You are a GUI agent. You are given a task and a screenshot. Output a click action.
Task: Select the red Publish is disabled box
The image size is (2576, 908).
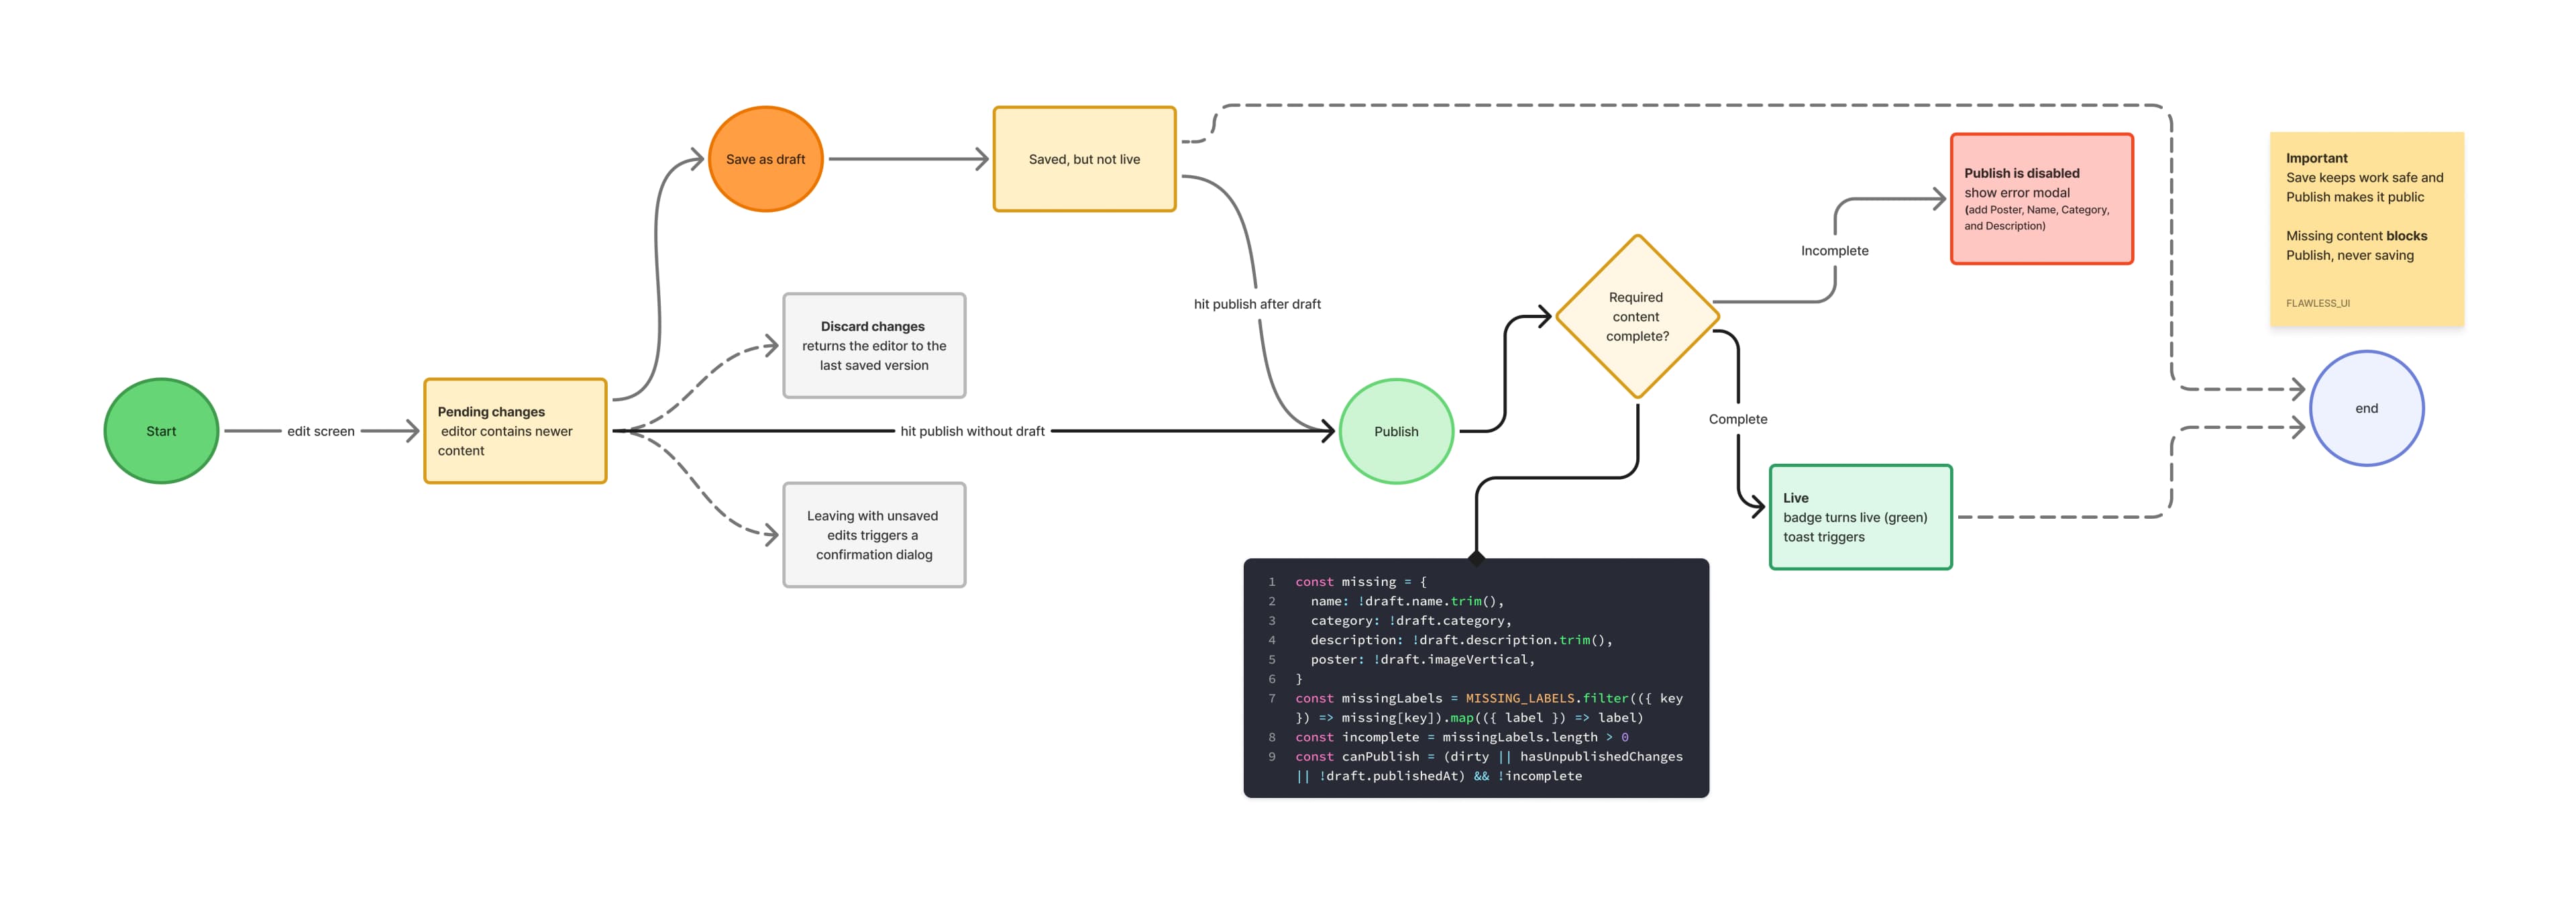coord(2041,199)
